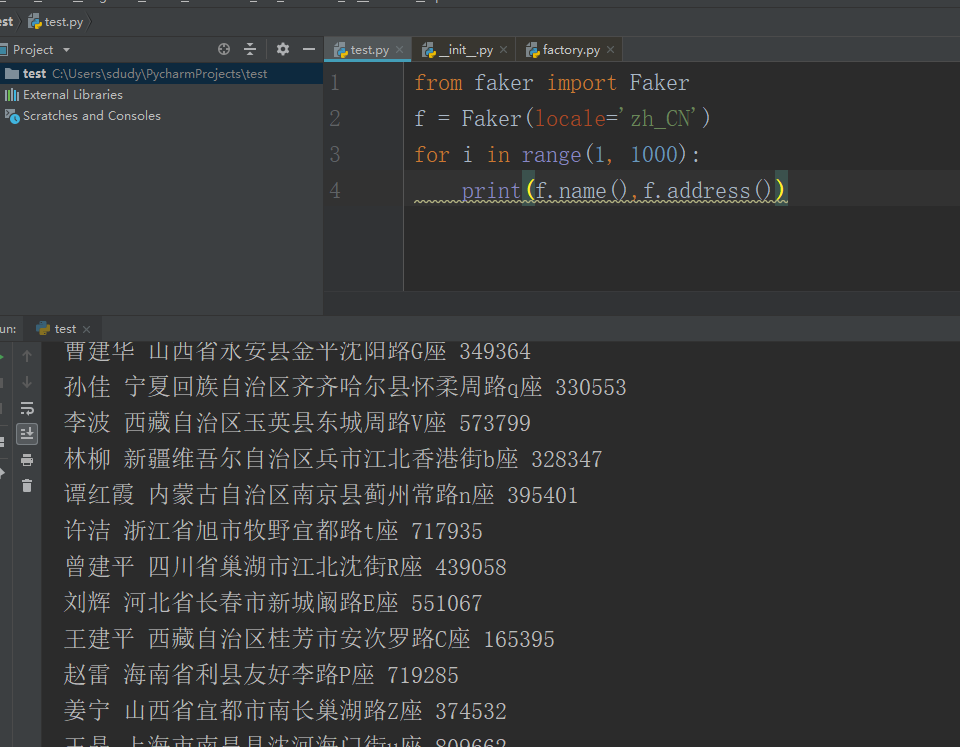
Task: Toggle soft-wrap in the run console
Action: (x=27, y=408)
